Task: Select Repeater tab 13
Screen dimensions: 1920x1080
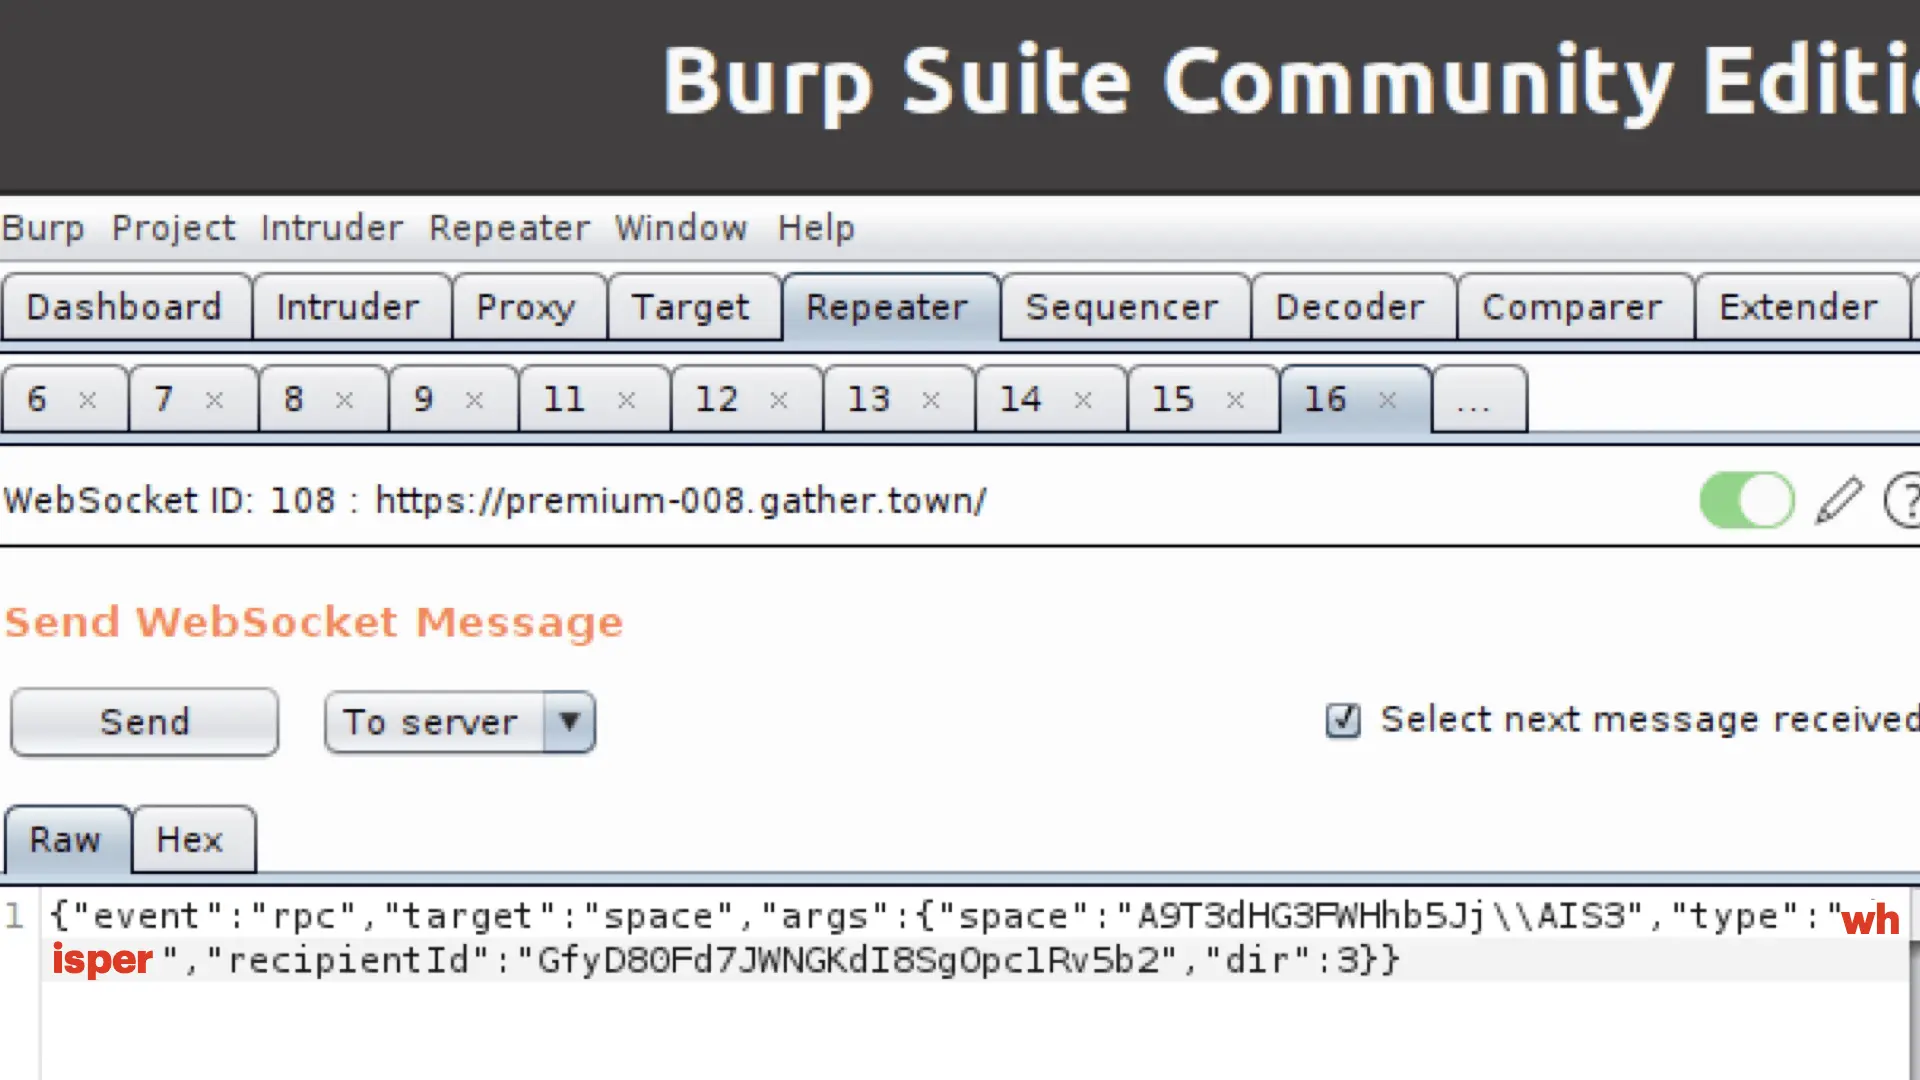Action: click(868, 400)
